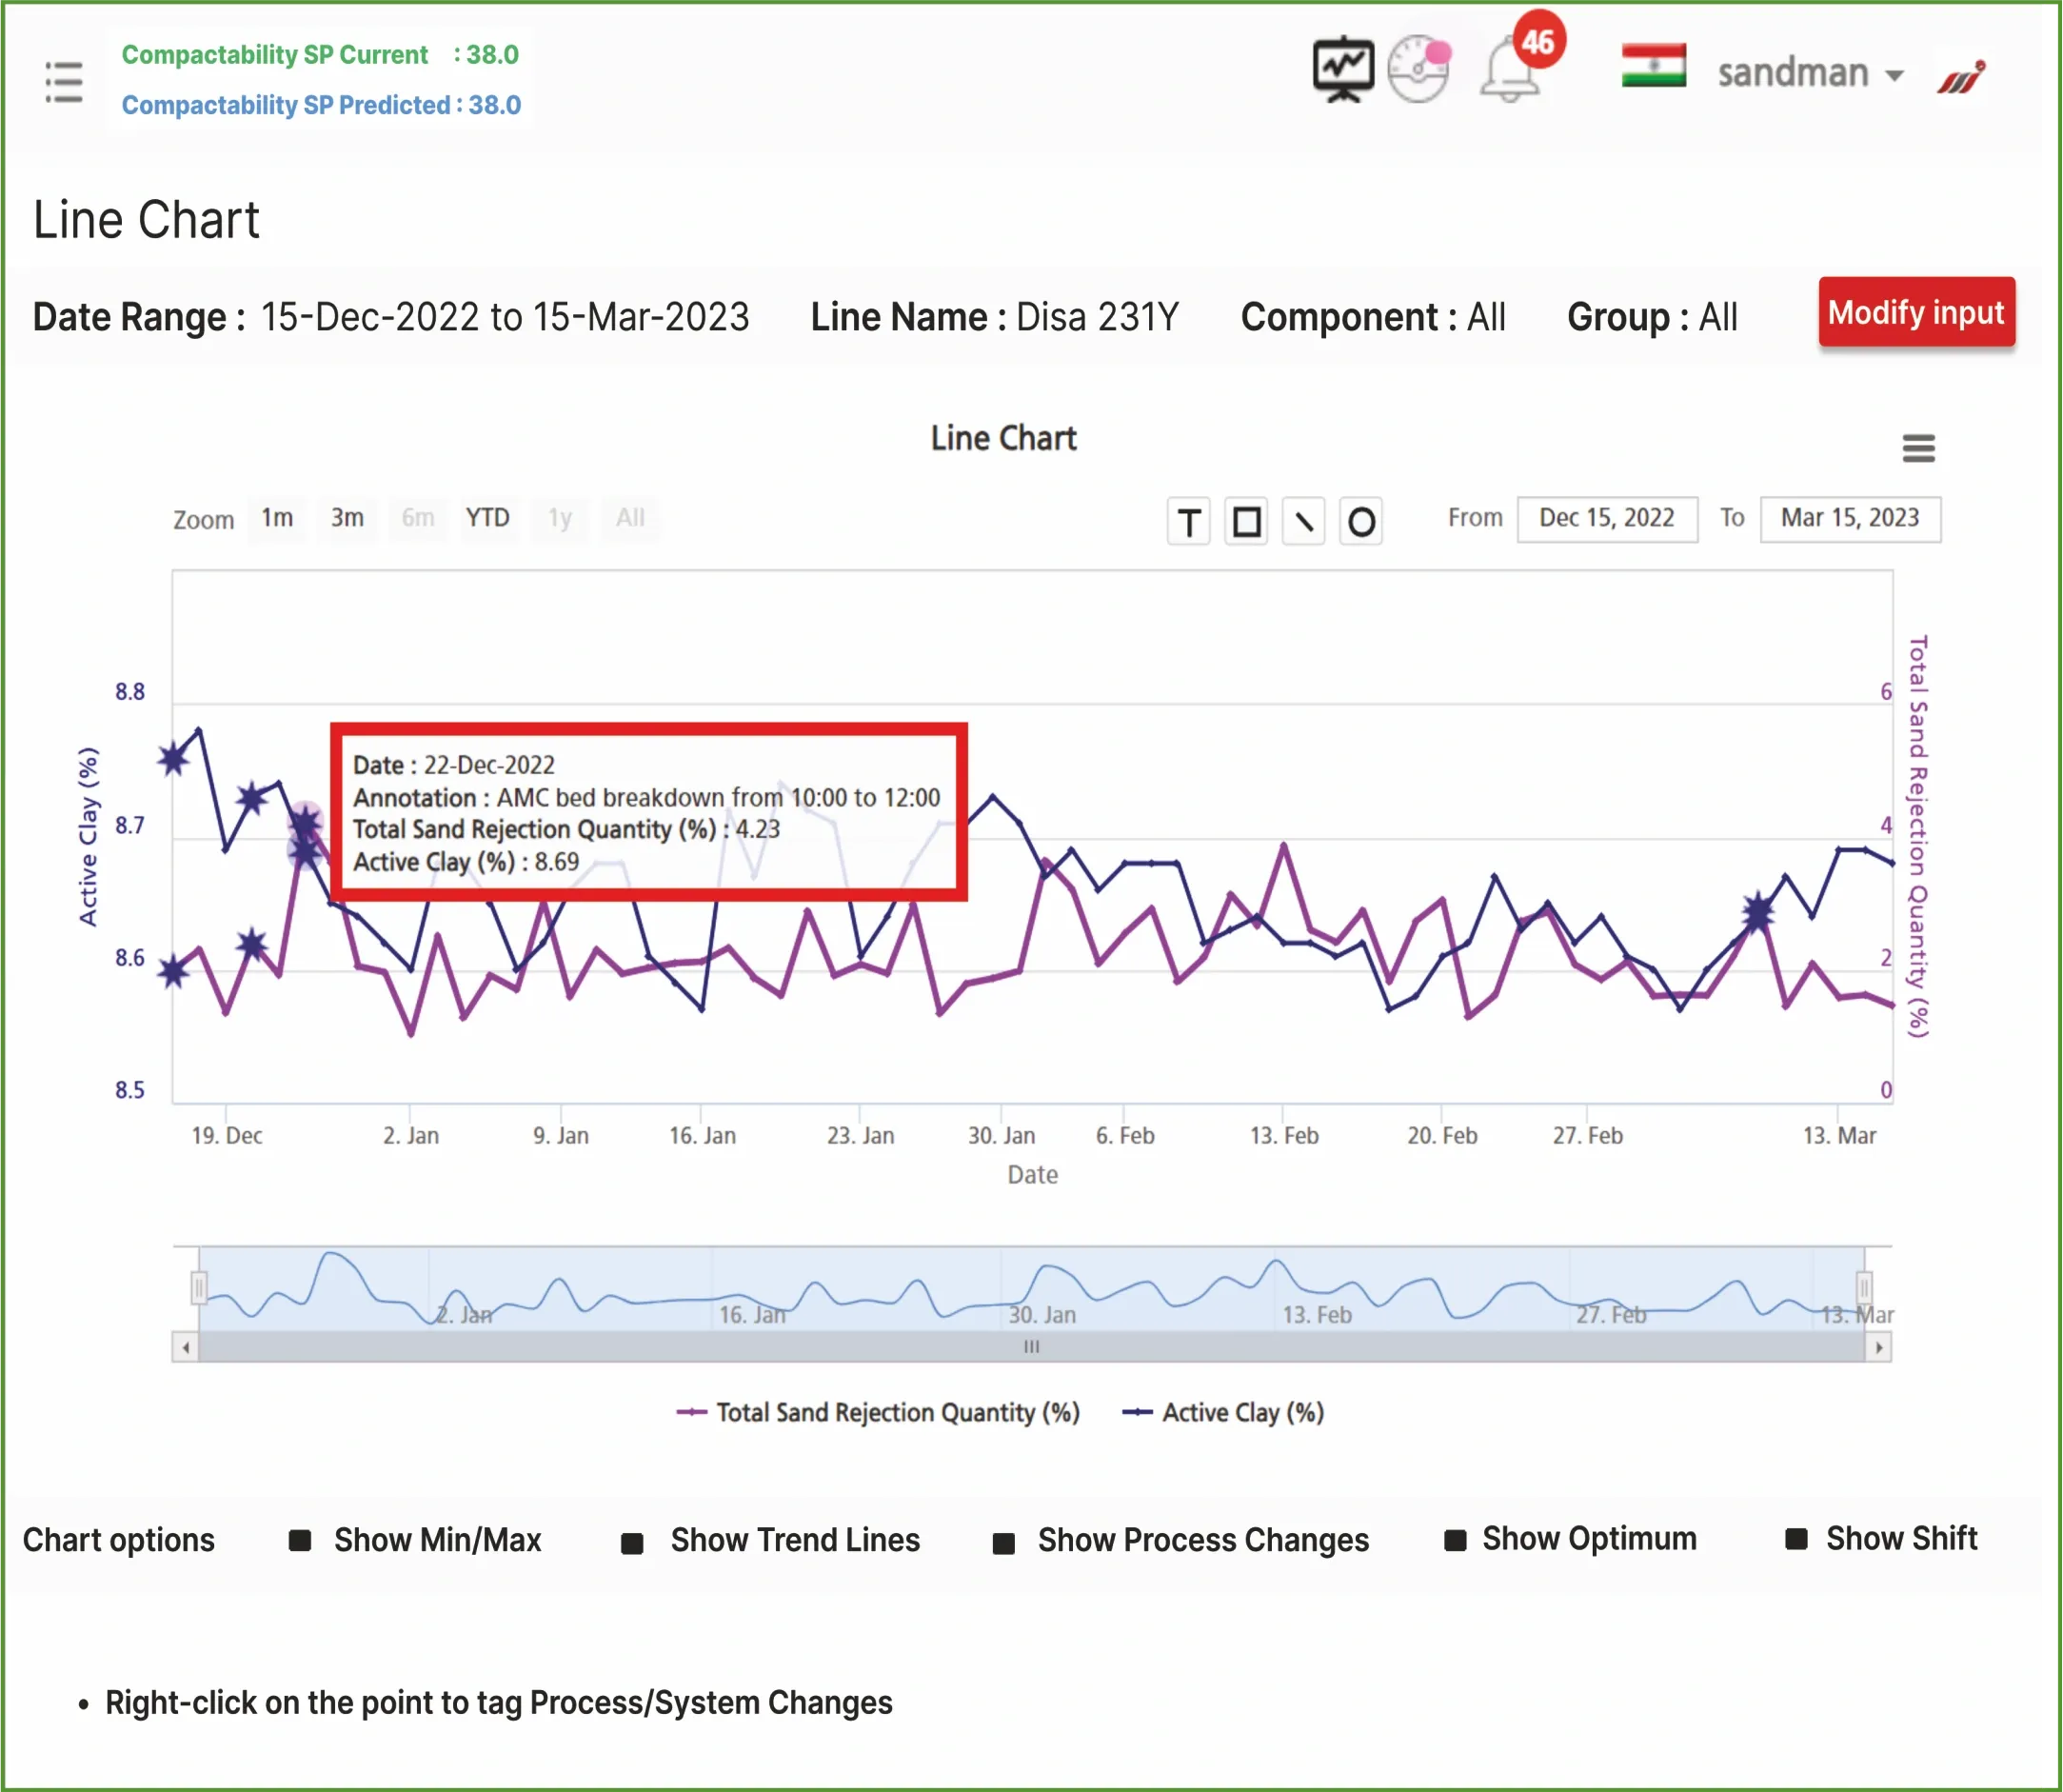
Task: Select the text annotation T tool
Action: click(1188, 522)
